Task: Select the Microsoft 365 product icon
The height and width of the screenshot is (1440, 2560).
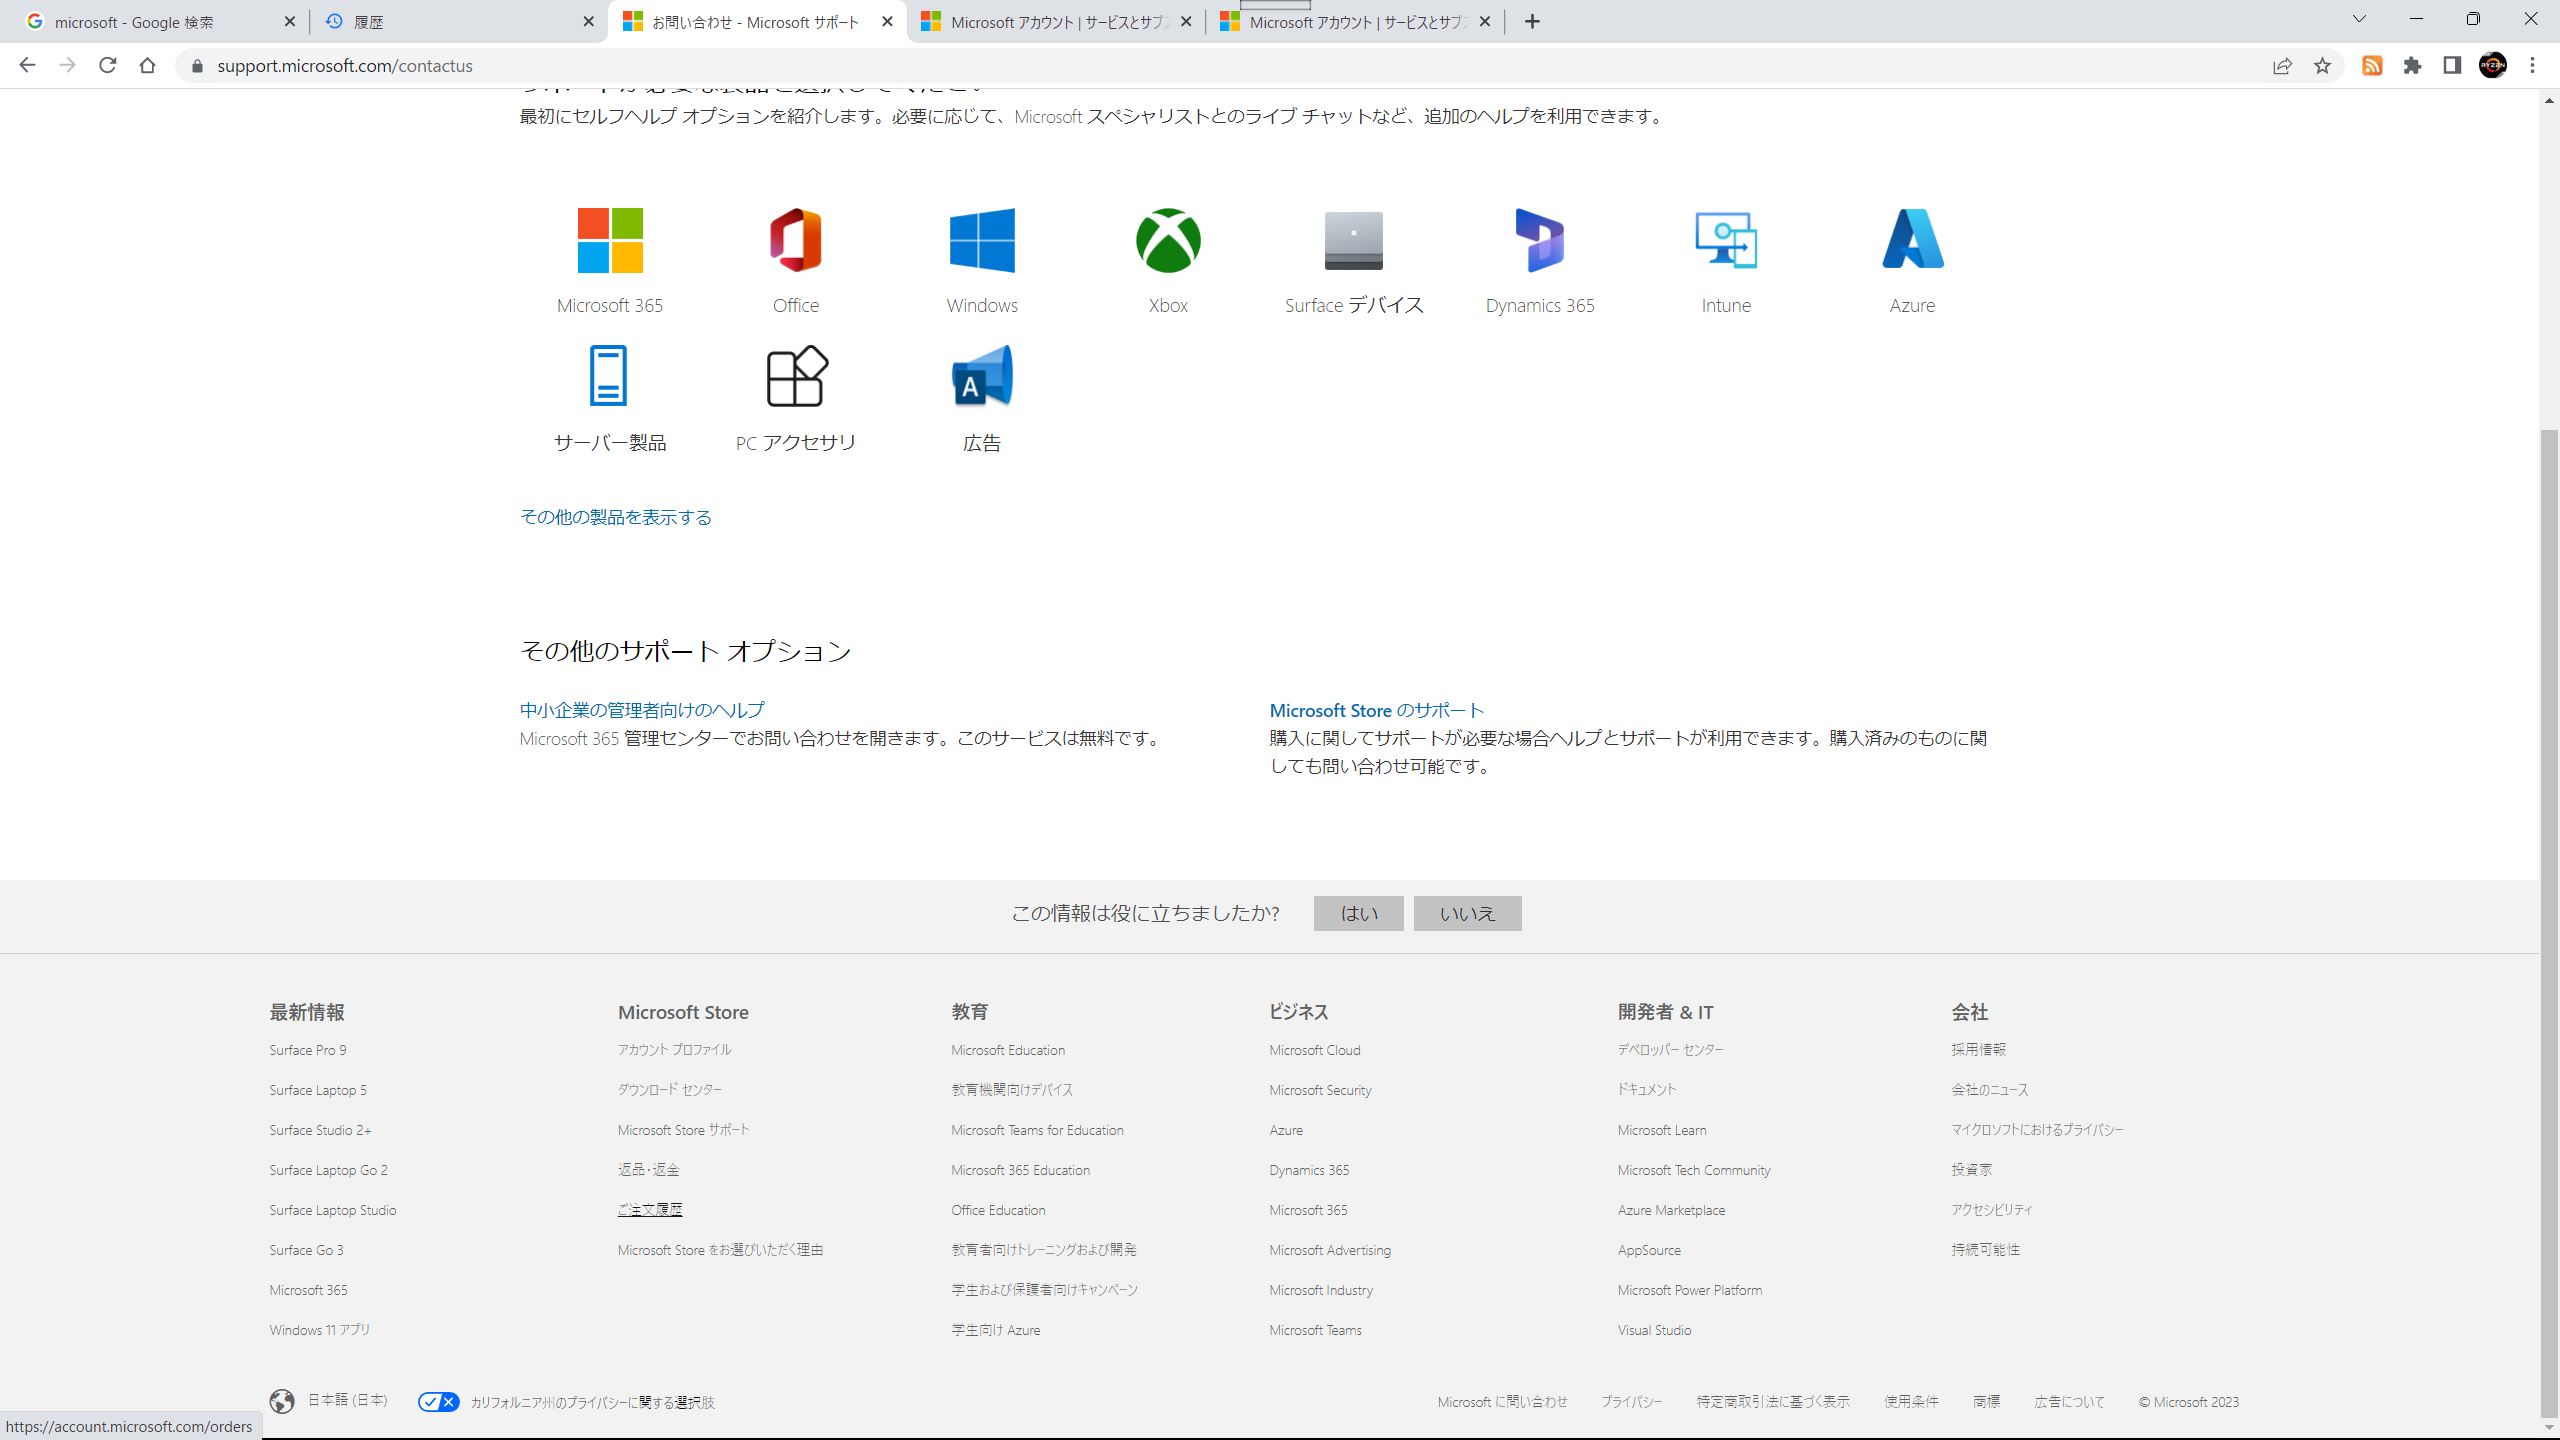Action: [x=610, y=240]
